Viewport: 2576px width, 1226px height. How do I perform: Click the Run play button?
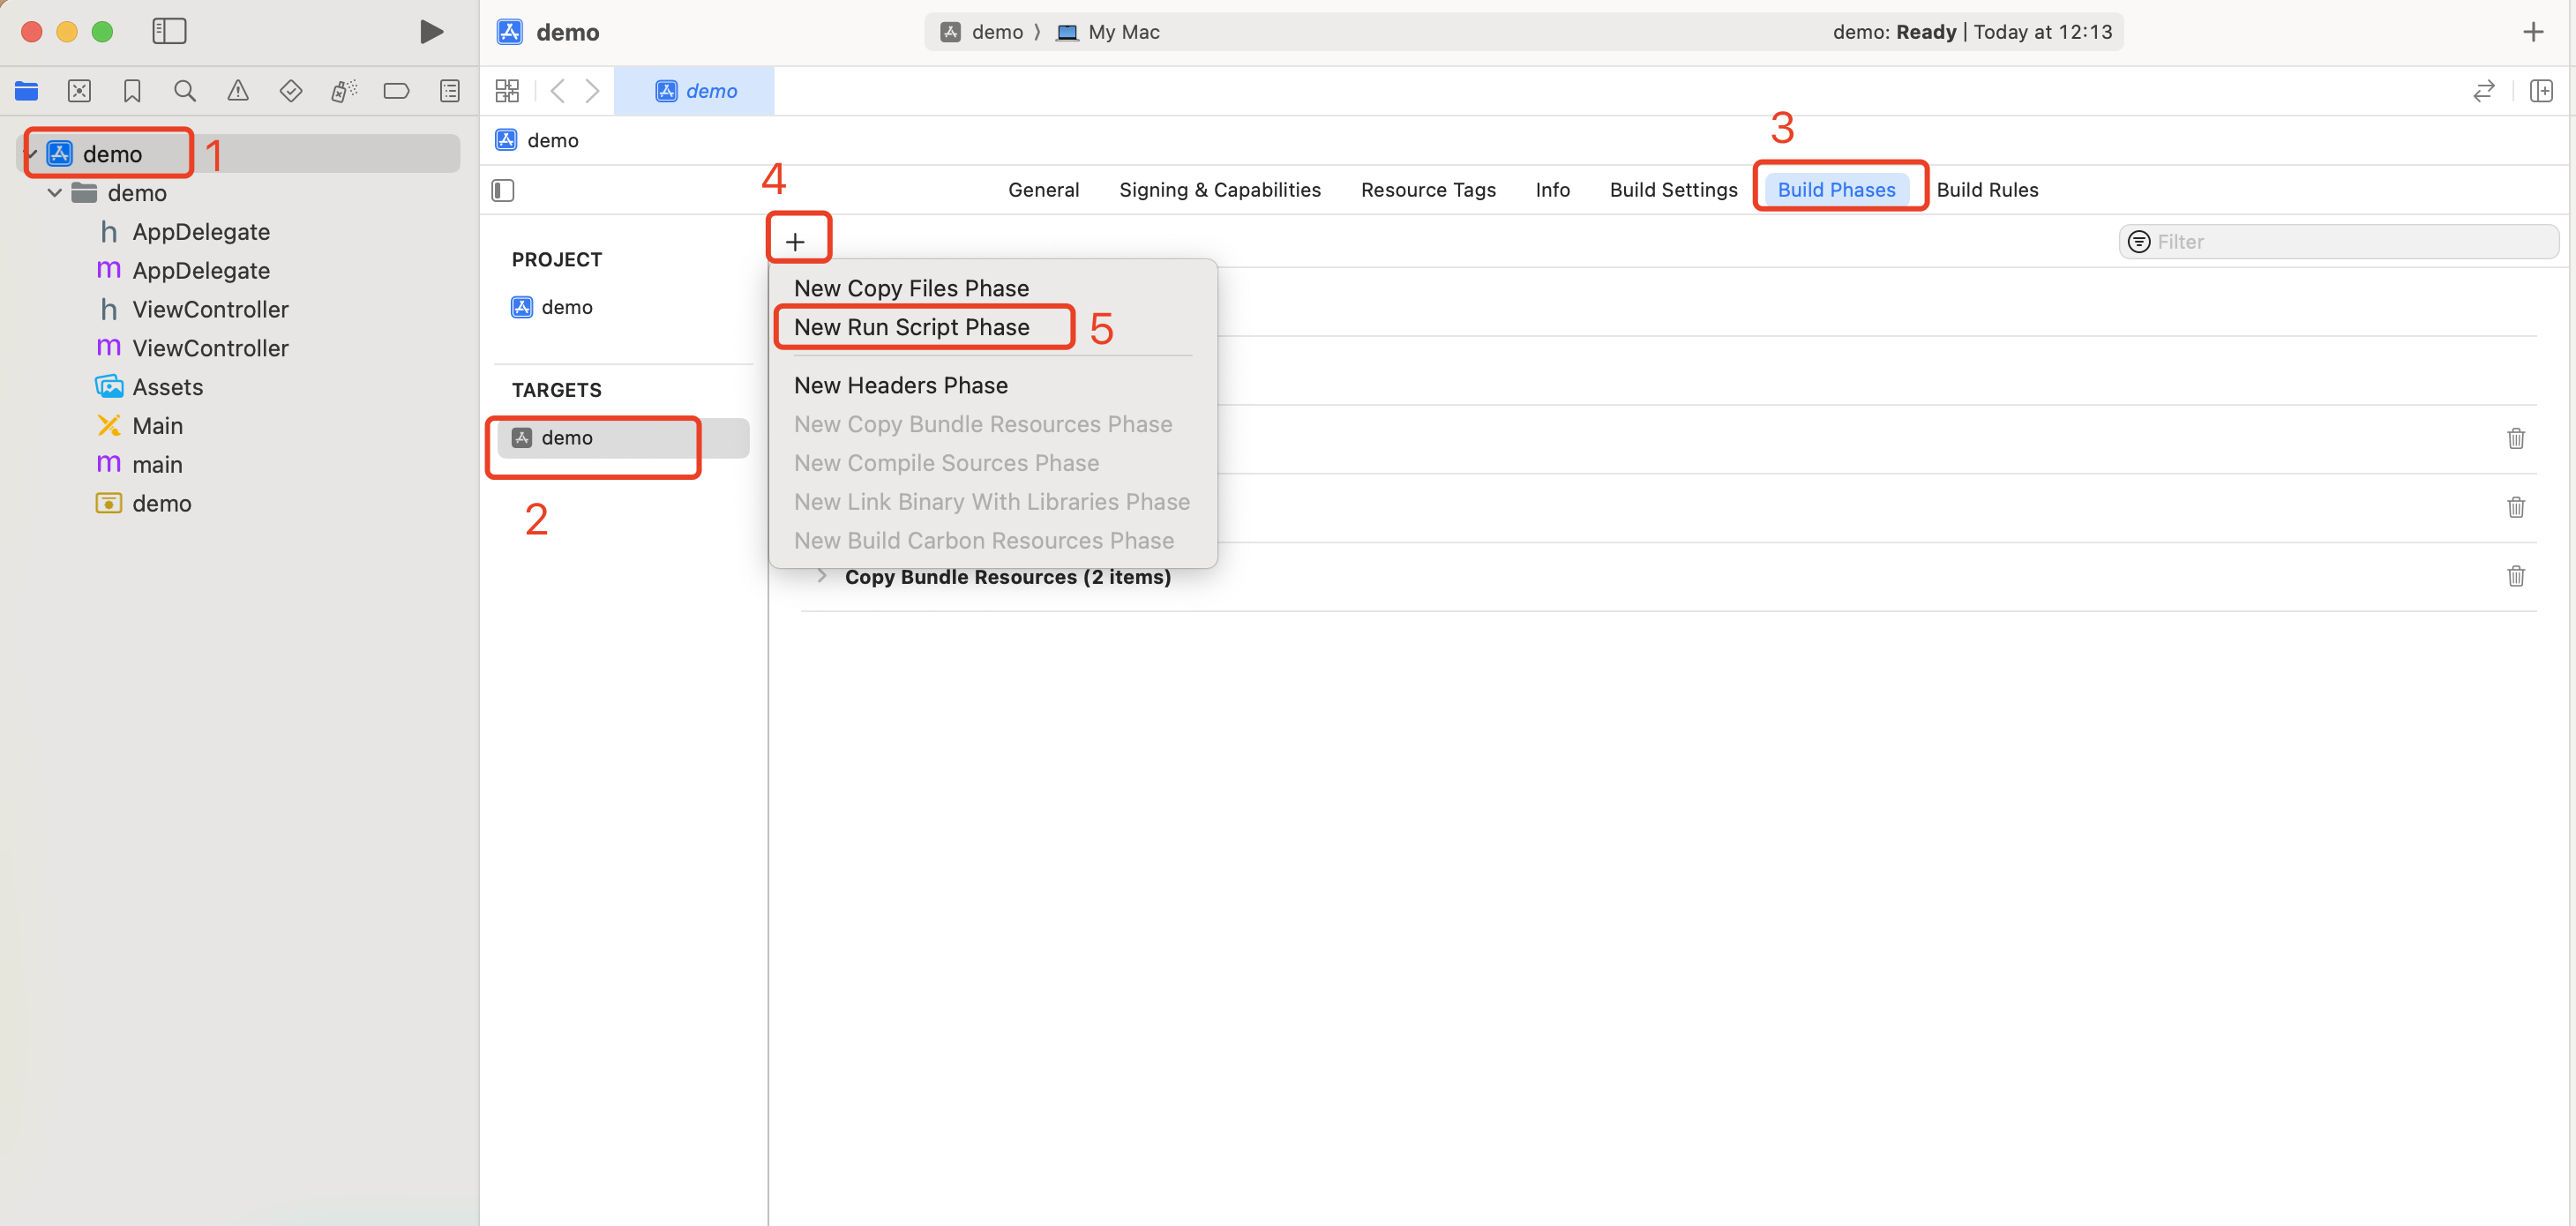click(431, 32)
